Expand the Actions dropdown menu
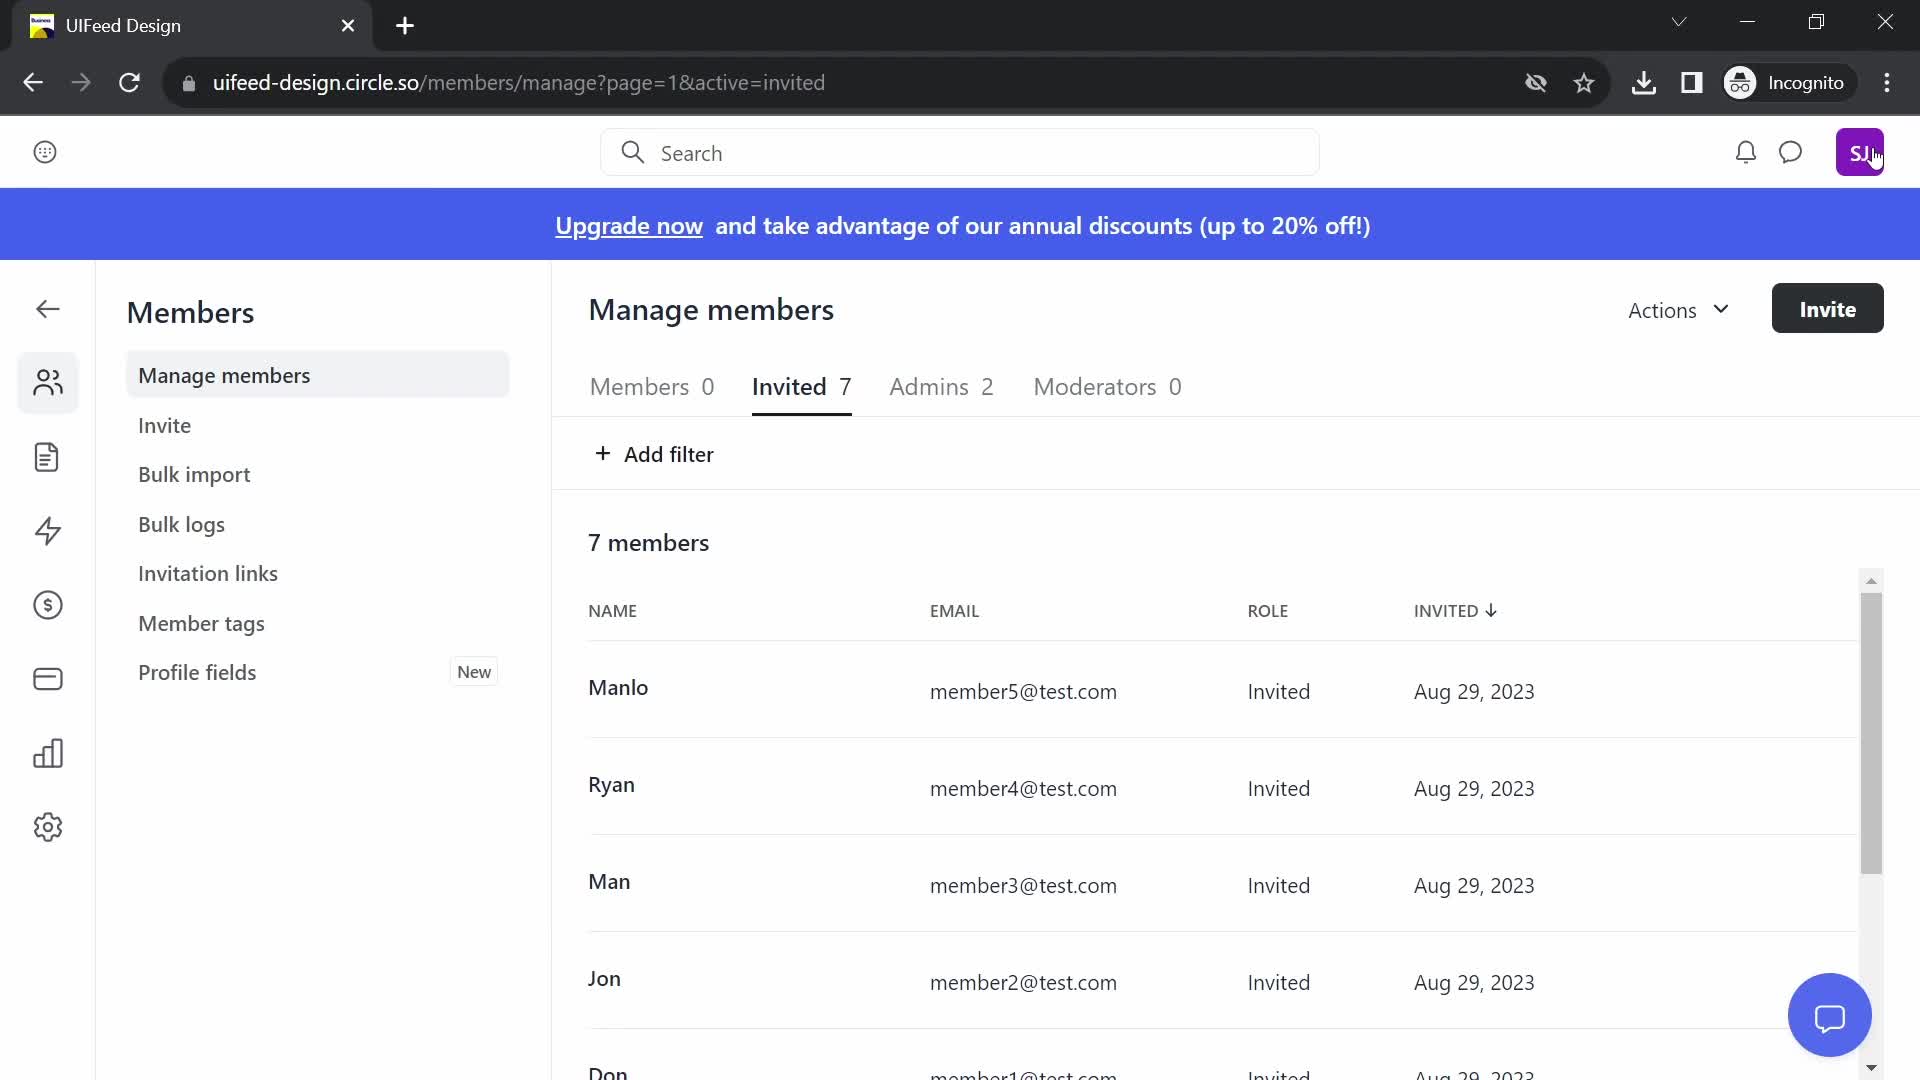The image size is (1920, 1080). (1677, 309)
